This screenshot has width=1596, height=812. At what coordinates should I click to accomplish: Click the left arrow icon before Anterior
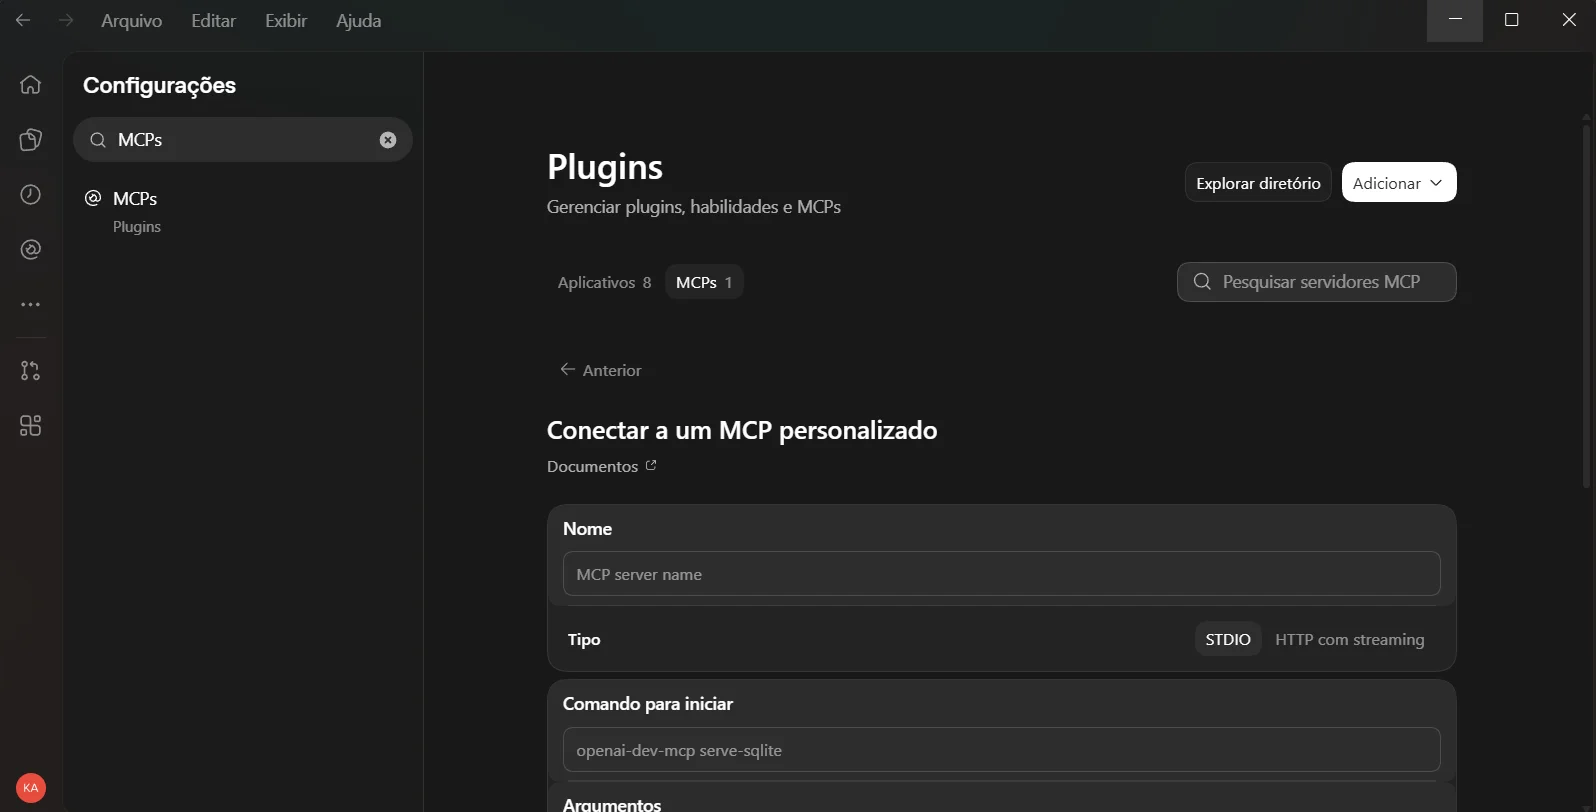tap(568, 370)
